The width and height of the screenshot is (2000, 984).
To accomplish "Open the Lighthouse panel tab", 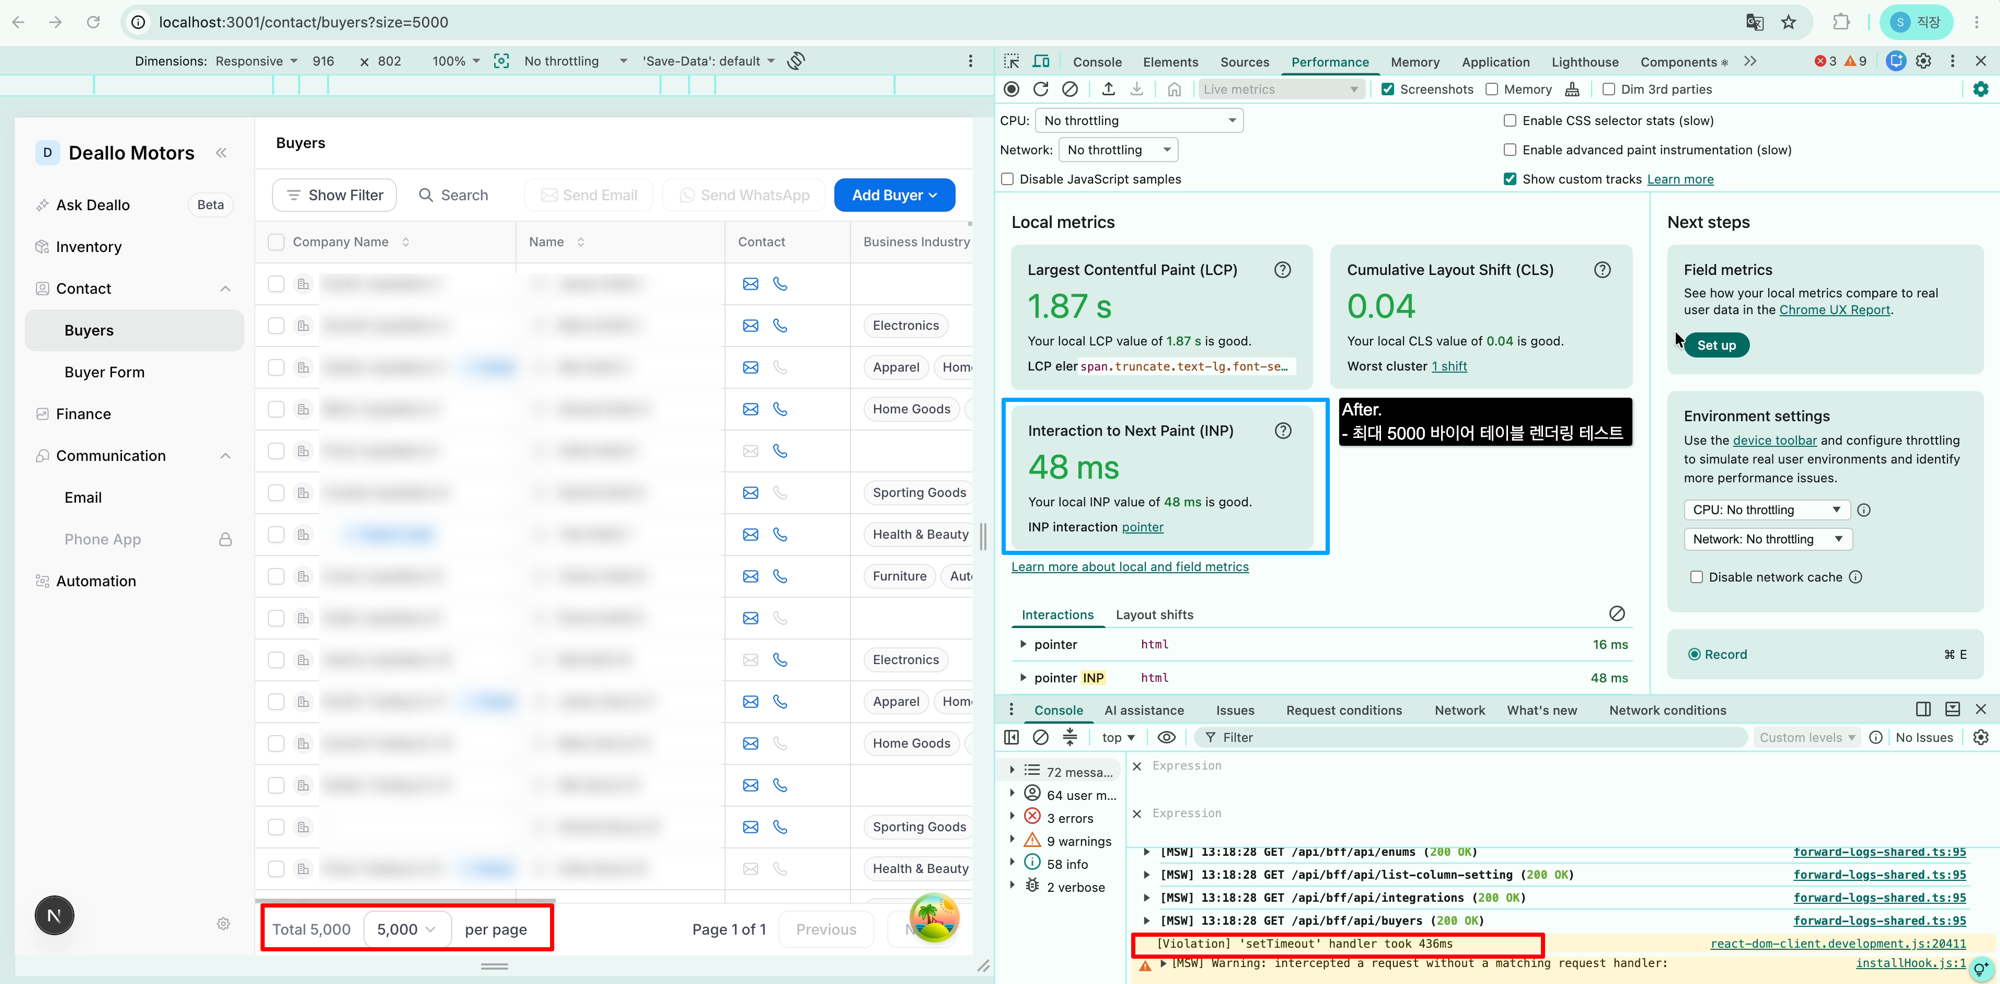I will coord(1584,62).
